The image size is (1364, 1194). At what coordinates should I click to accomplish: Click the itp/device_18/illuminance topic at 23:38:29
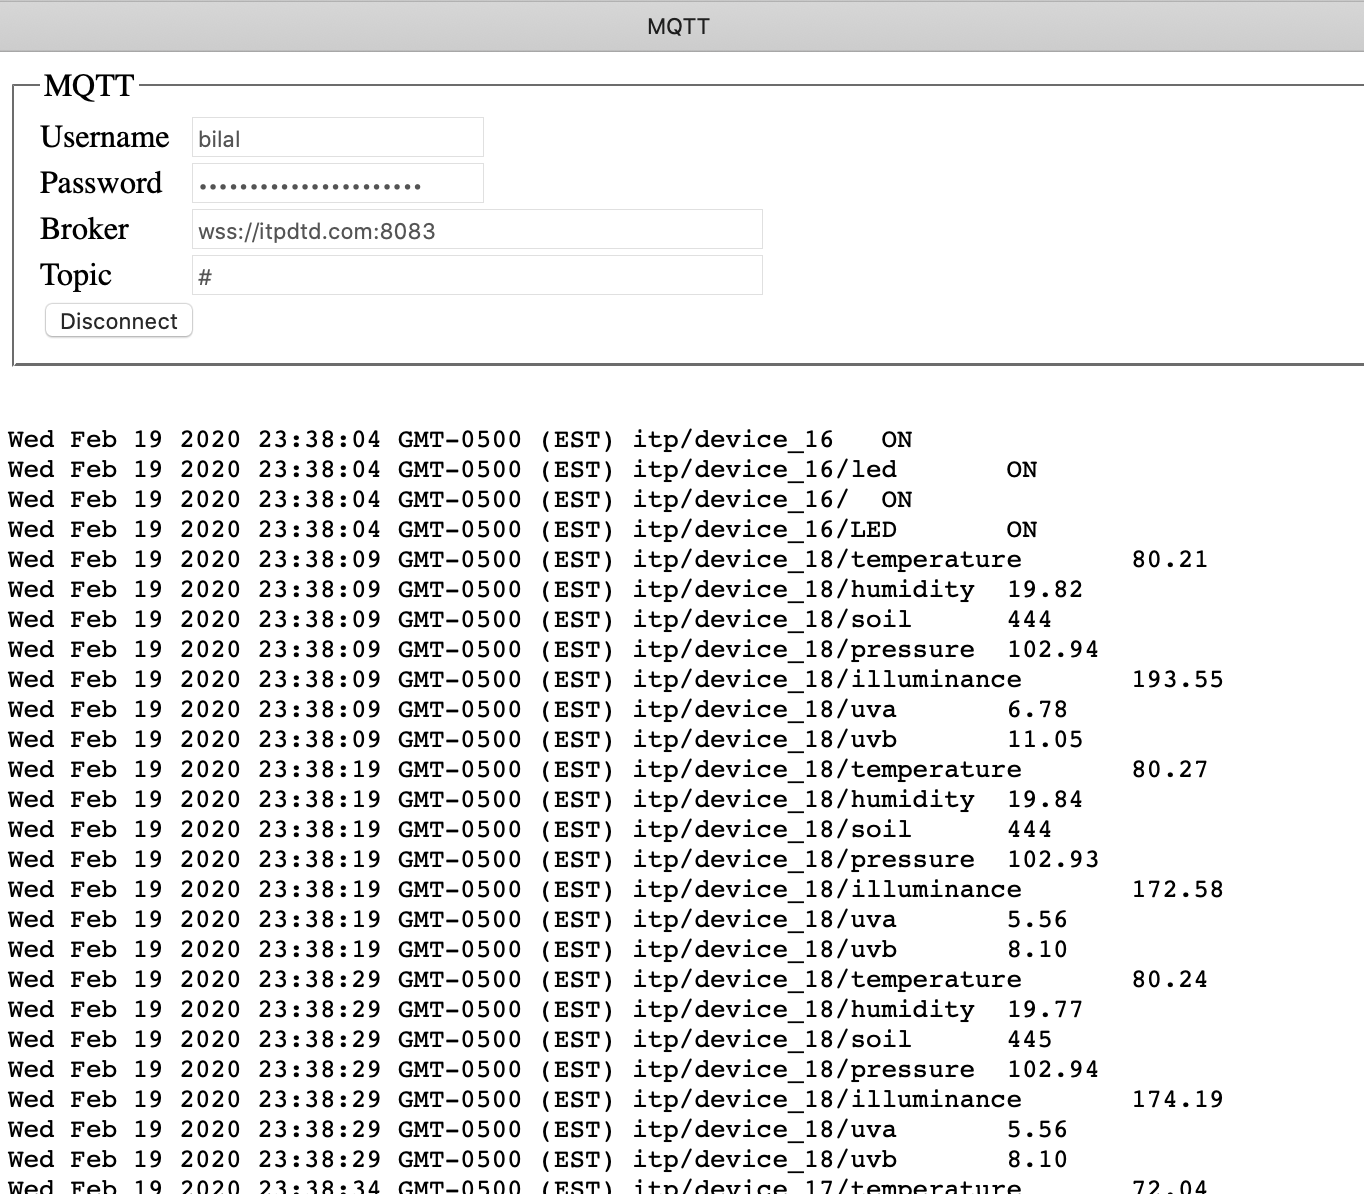point(827,1100)
